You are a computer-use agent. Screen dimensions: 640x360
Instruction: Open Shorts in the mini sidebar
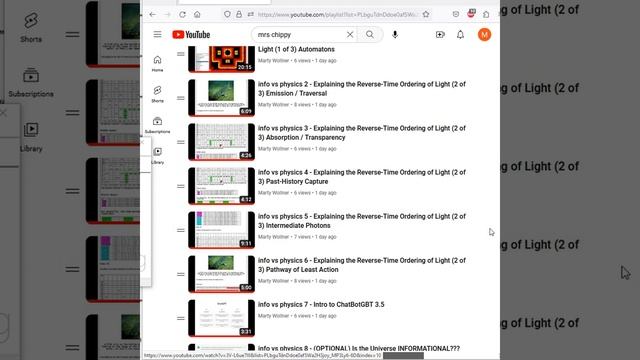[158, 94]
